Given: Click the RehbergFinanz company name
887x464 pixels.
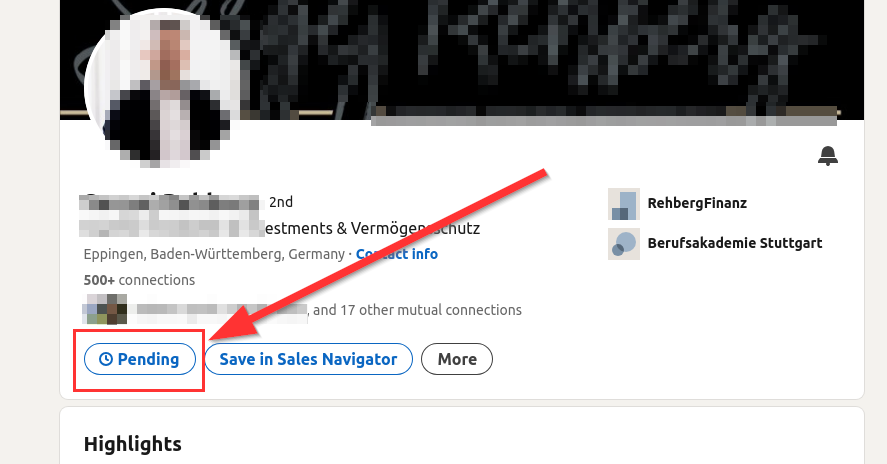Looking at the screenshot, I should [697, 203].
